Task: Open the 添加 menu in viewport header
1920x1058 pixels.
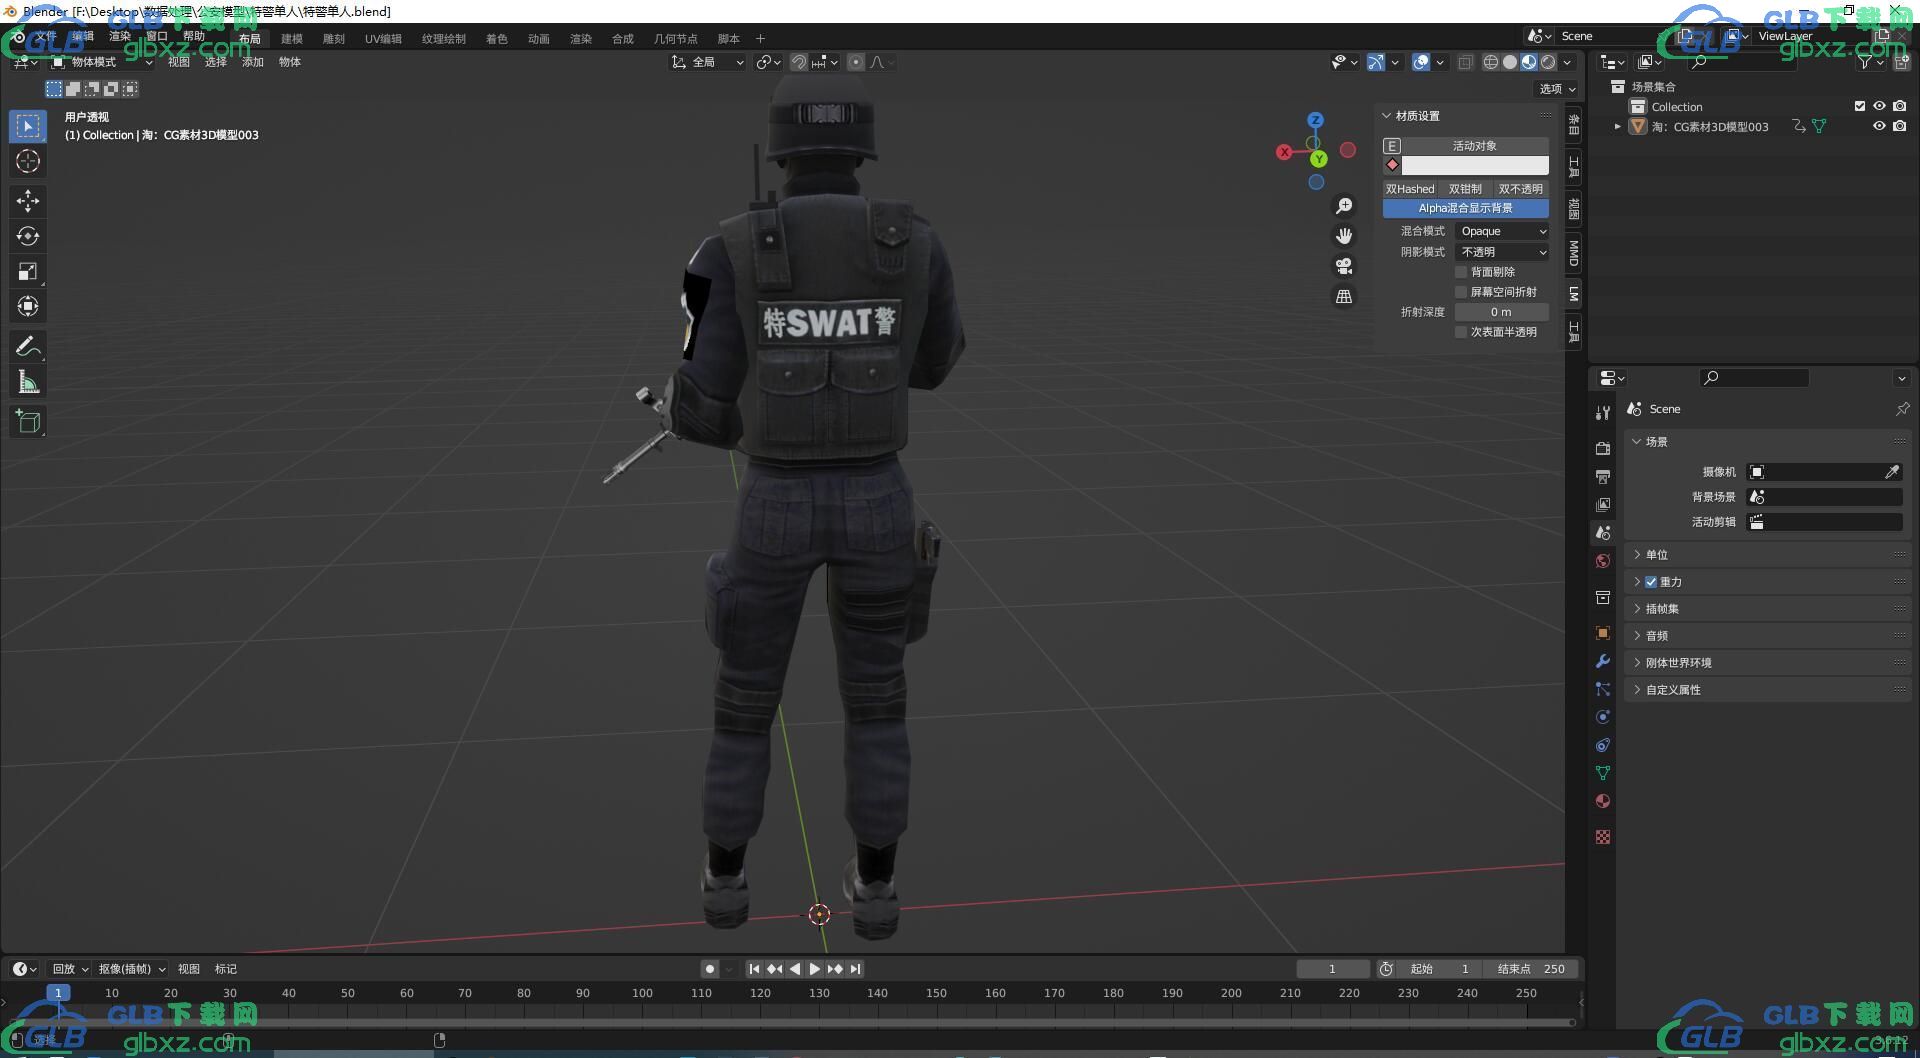Action: coord(253,62)
